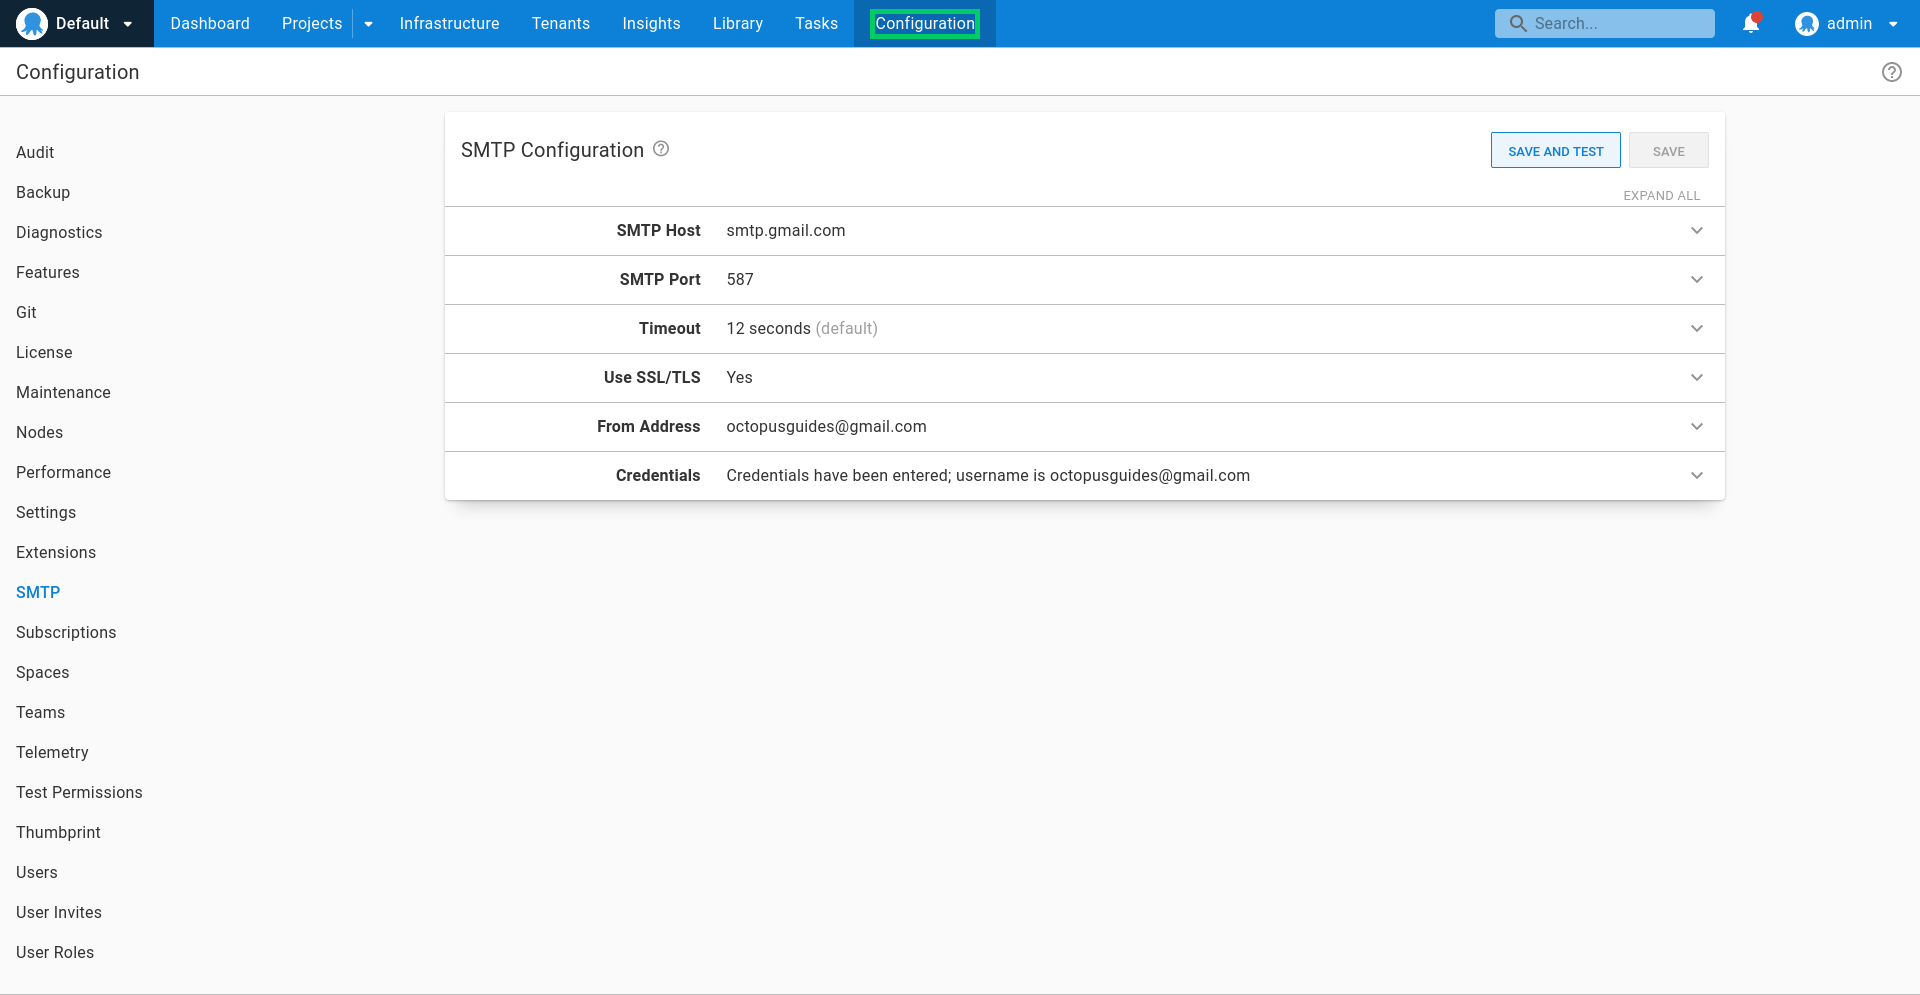Open Test Permissions in the sidebar

click(x=79, y=792)
